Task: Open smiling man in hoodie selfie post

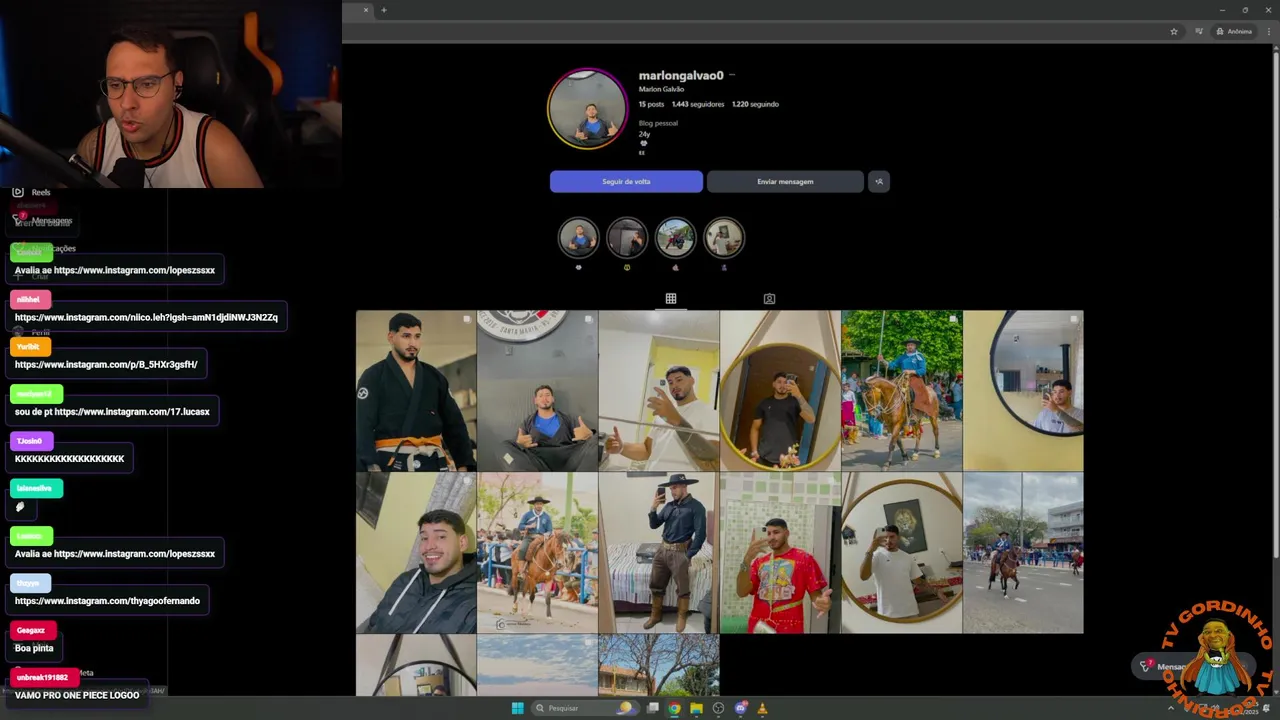Action: click(x=416, y=553)
